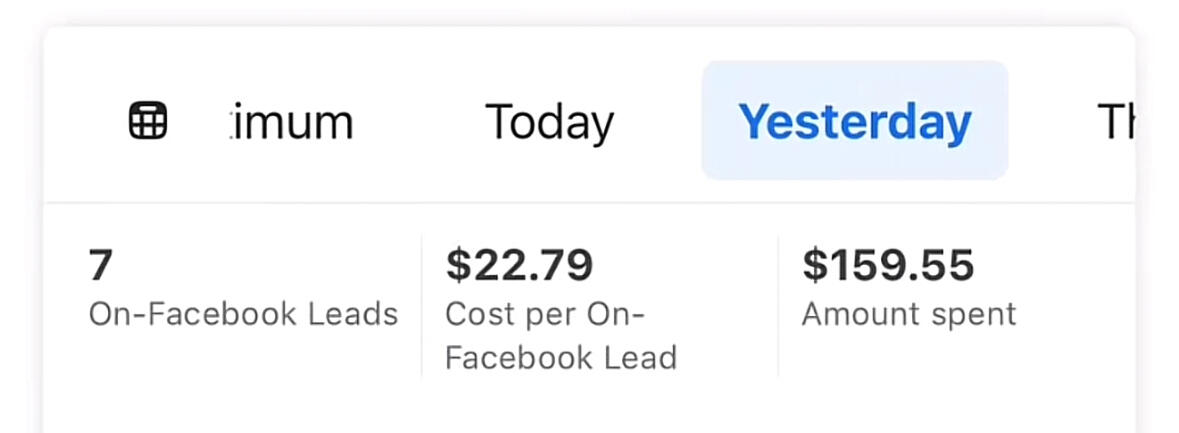
Task: Click the Amount spent label
Action: point(909,314)
